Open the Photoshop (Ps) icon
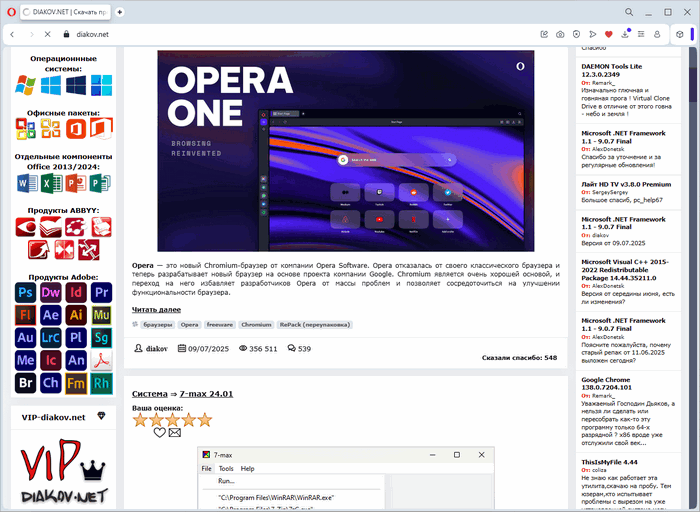This screenshot has height=512, width=700. 25,293
